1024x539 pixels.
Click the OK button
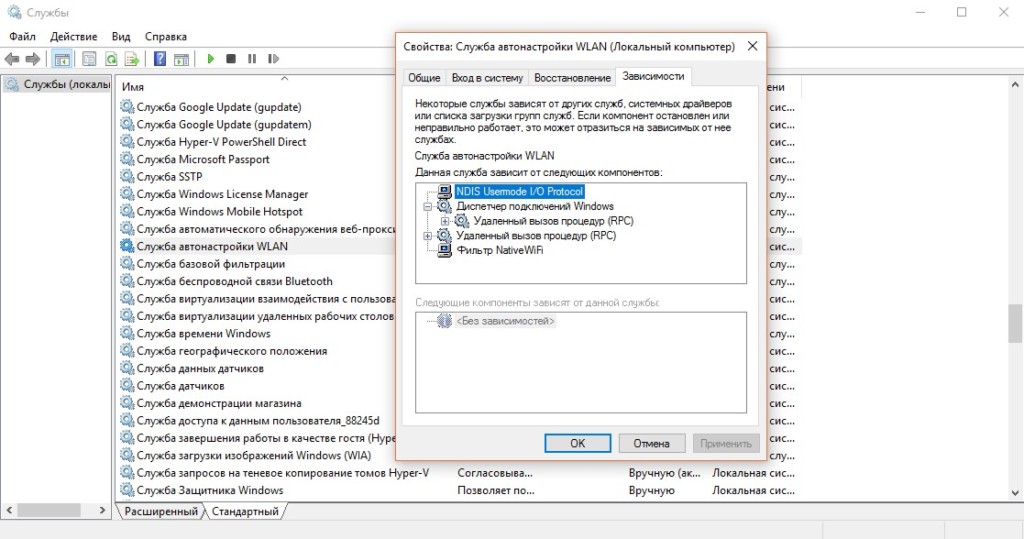tap(577, 443)
